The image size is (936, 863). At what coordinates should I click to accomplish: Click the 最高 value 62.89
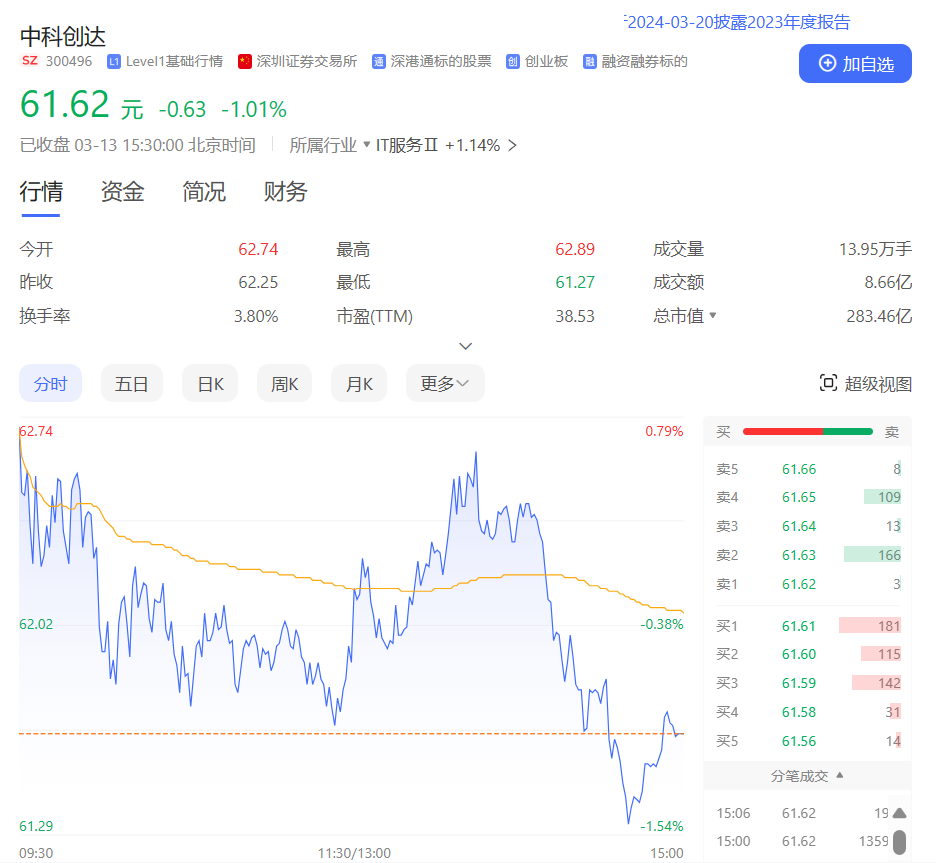(x=575, y=249)
